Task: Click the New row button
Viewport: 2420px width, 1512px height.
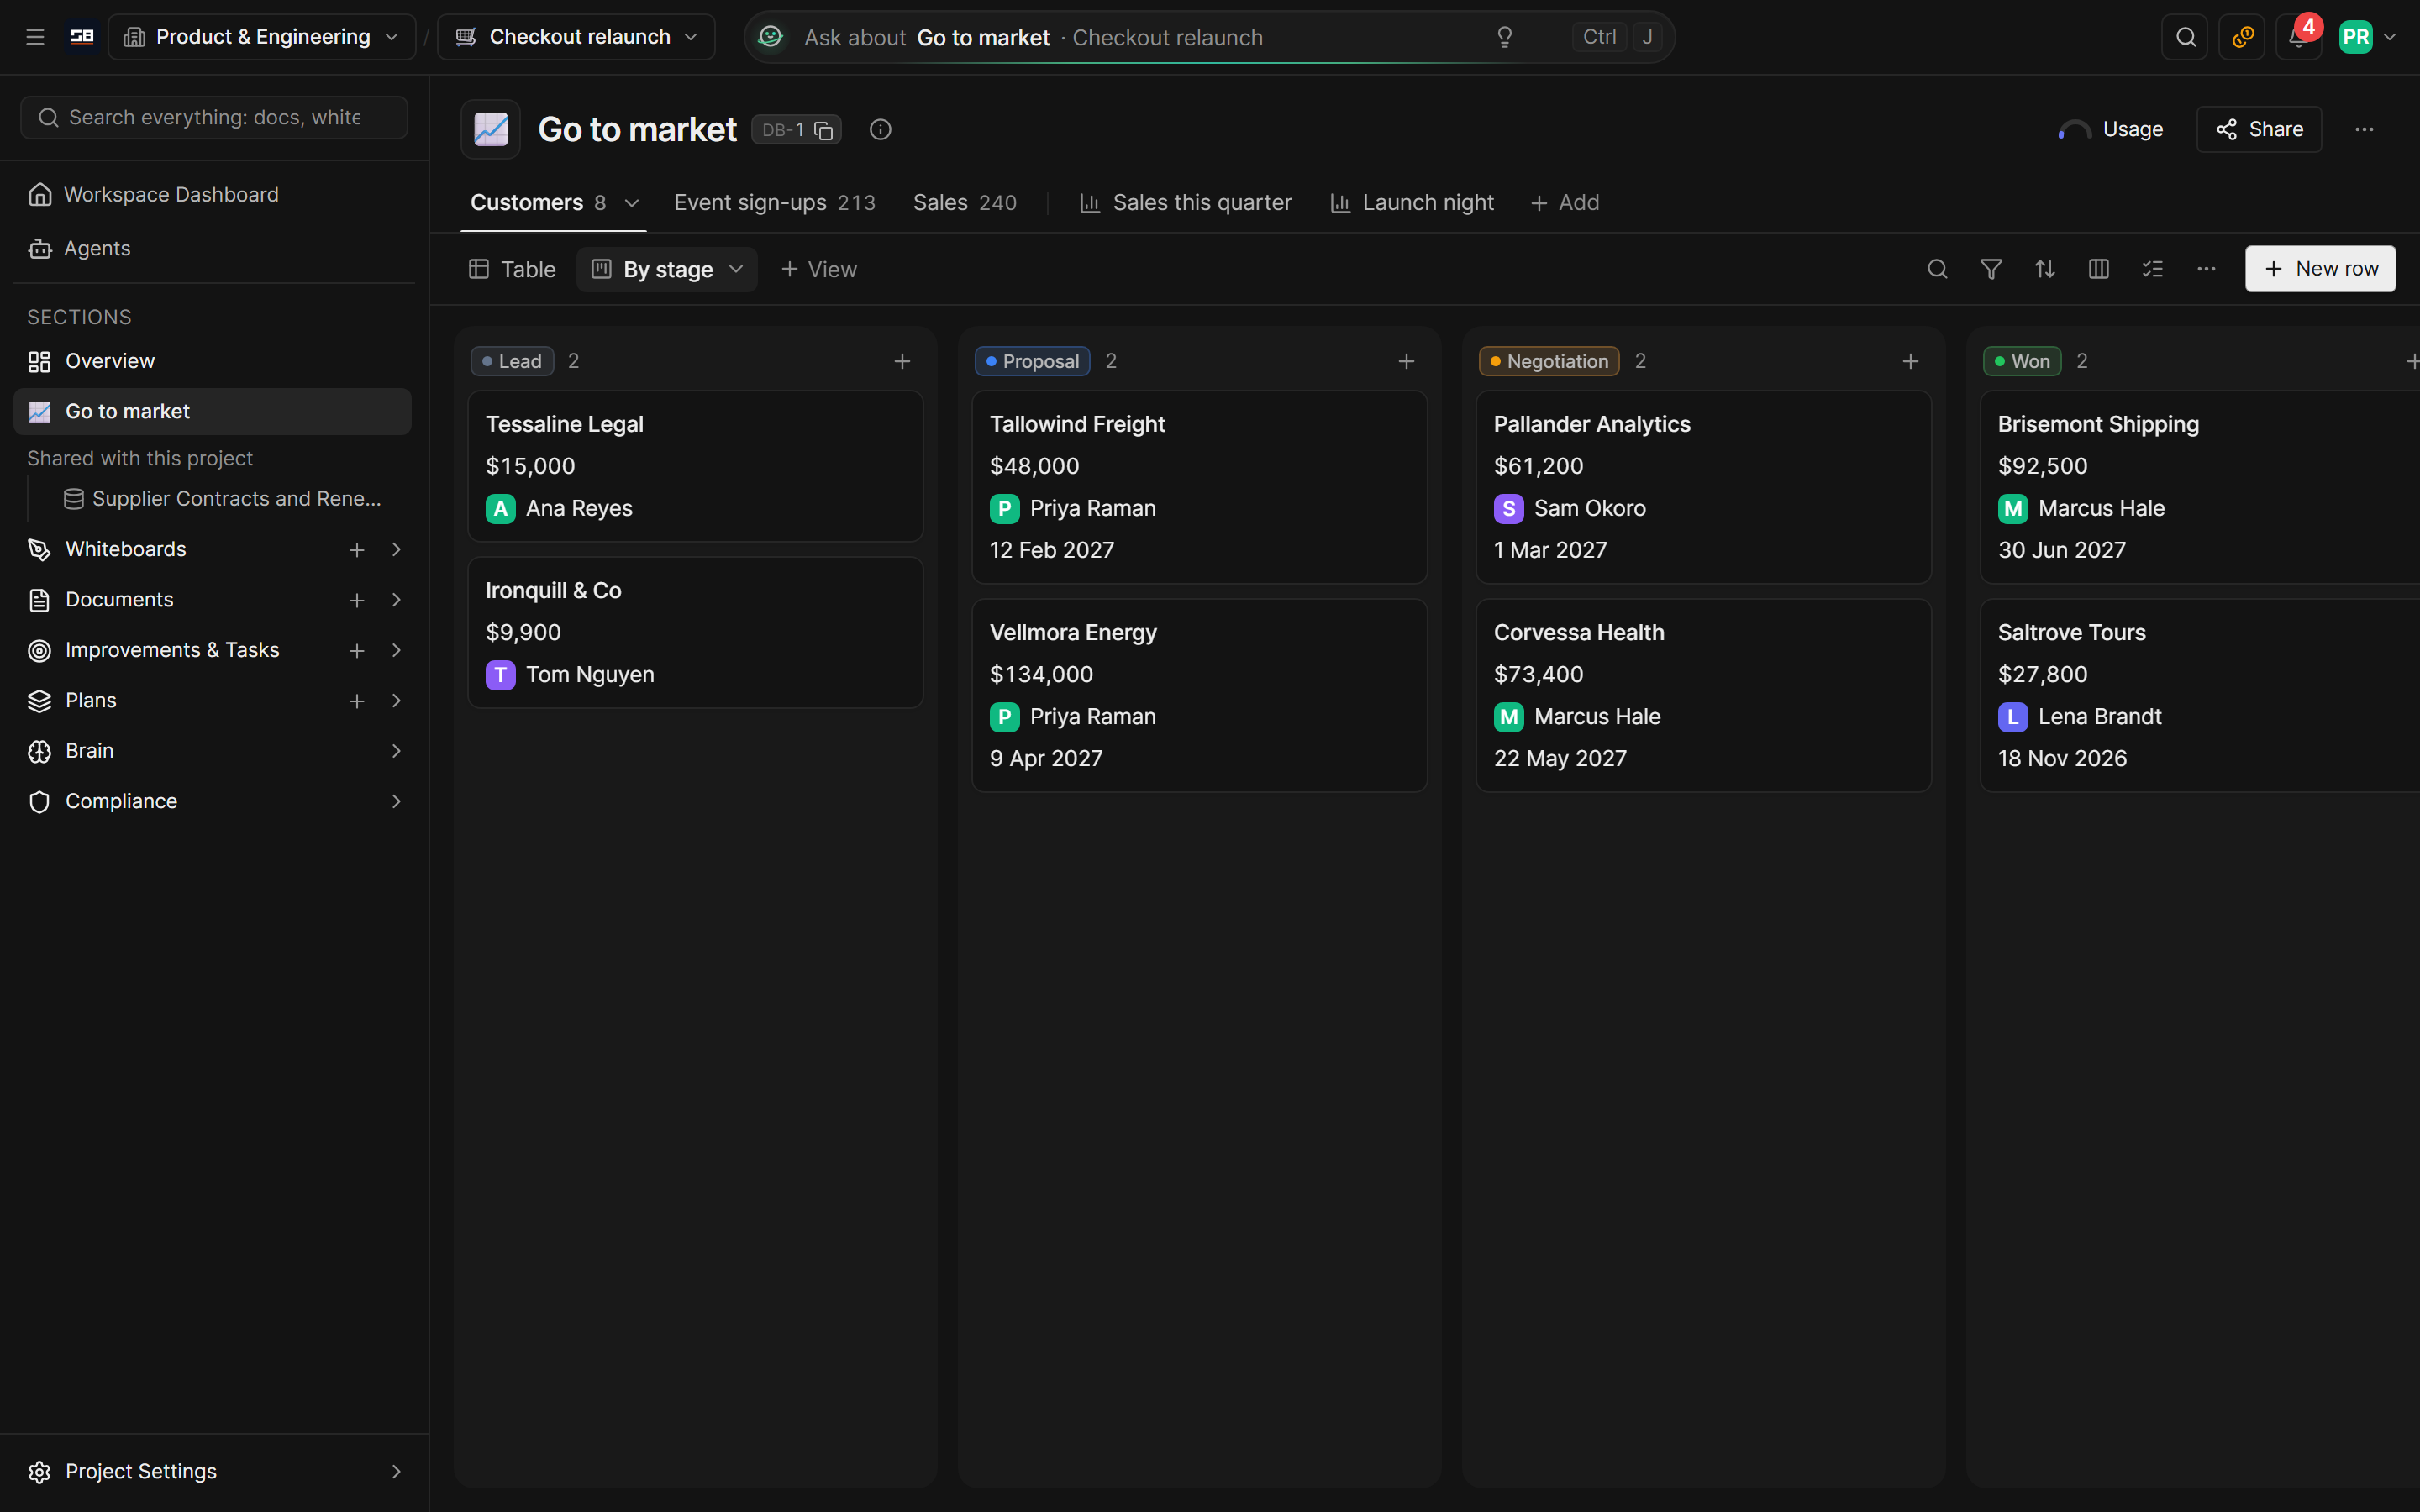Action: point(2320,269)
